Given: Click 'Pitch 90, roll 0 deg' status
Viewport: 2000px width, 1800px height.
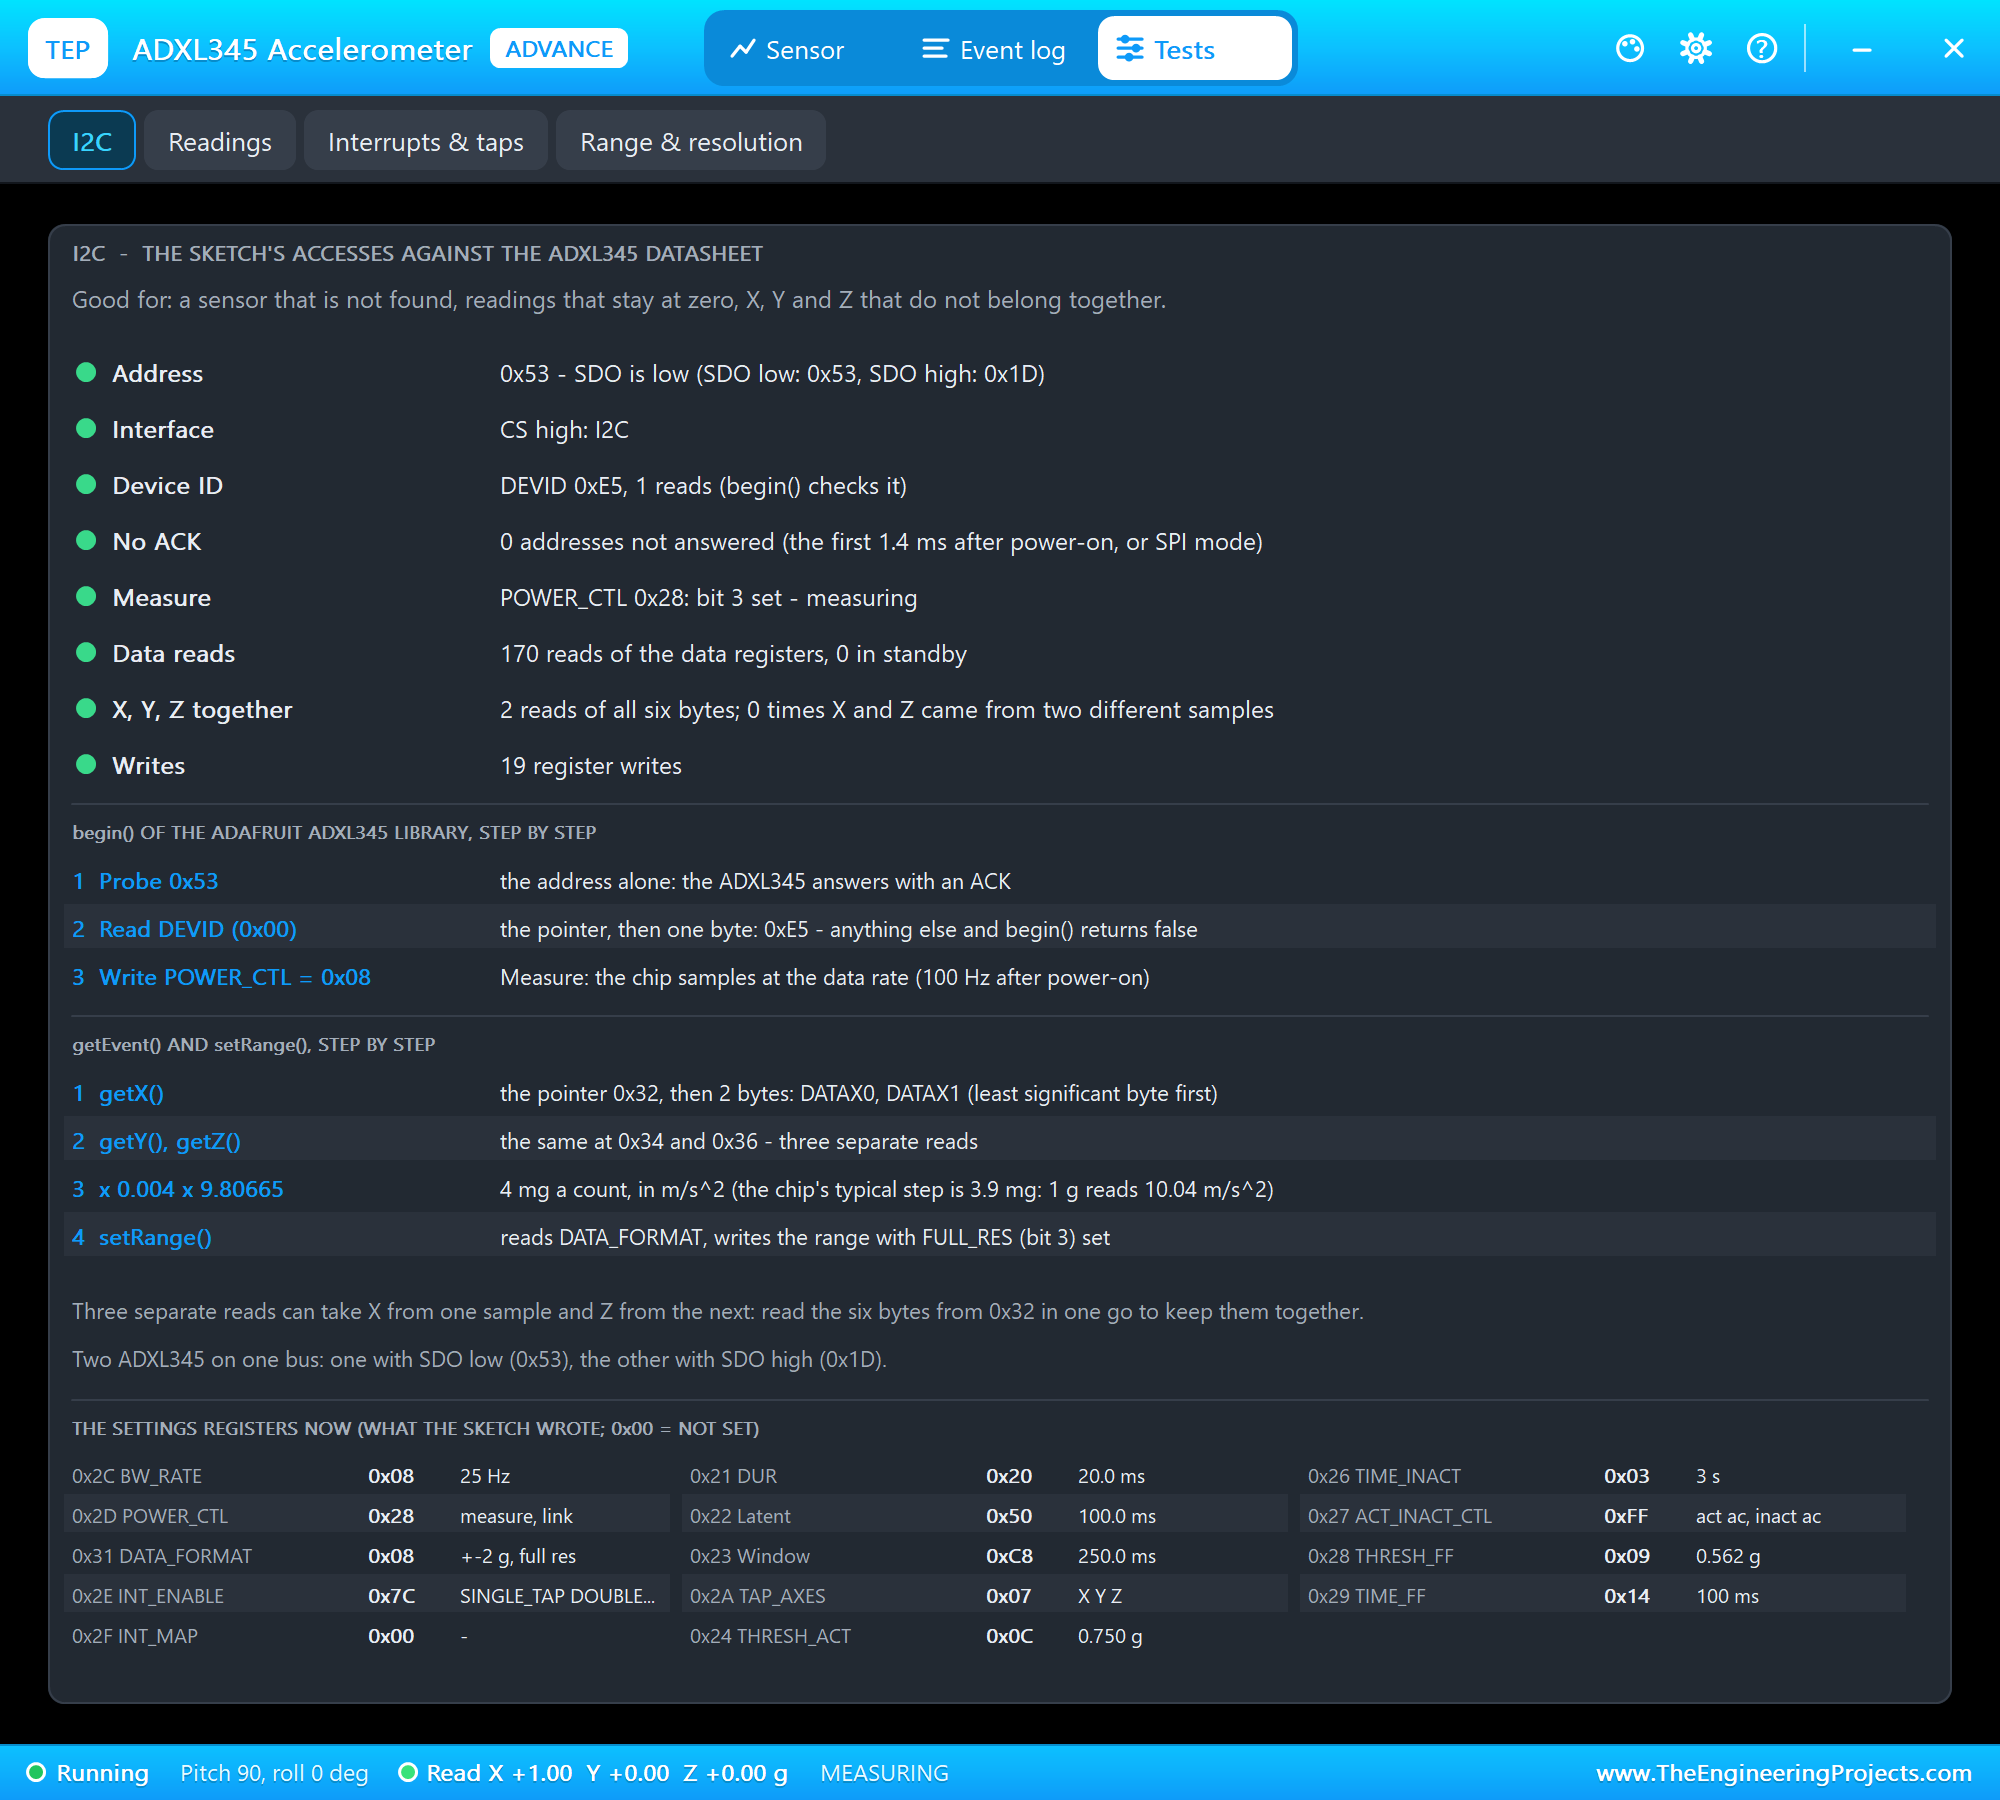Looking at the screenshot, I should click(274, 1773).
